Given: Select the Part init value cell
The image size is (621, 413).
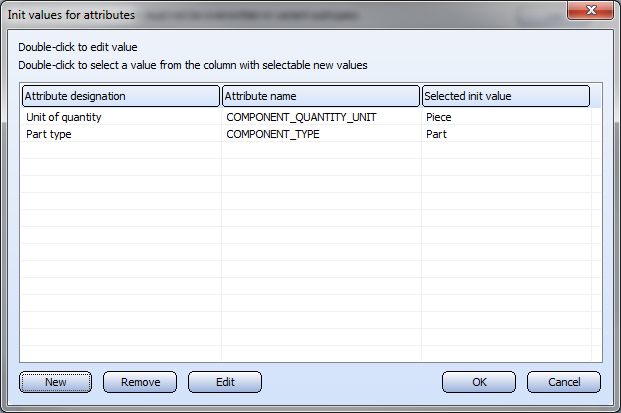Looking at the screenshot, I should click(435, 134).
